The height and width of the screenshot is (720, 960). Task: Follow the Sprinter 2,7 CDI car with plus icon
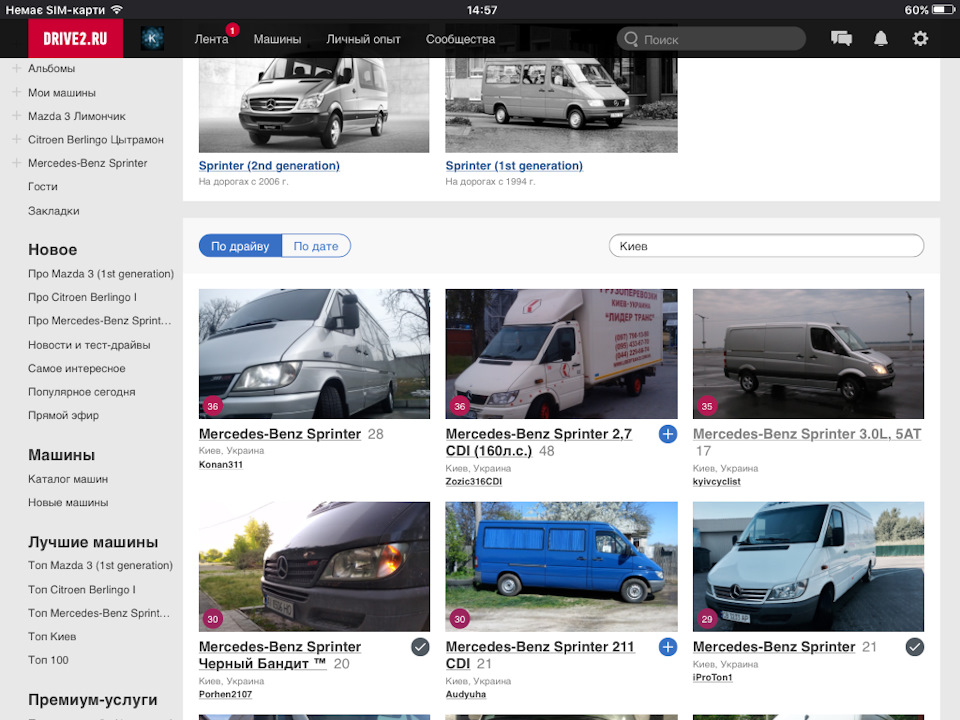coord(667,434)
